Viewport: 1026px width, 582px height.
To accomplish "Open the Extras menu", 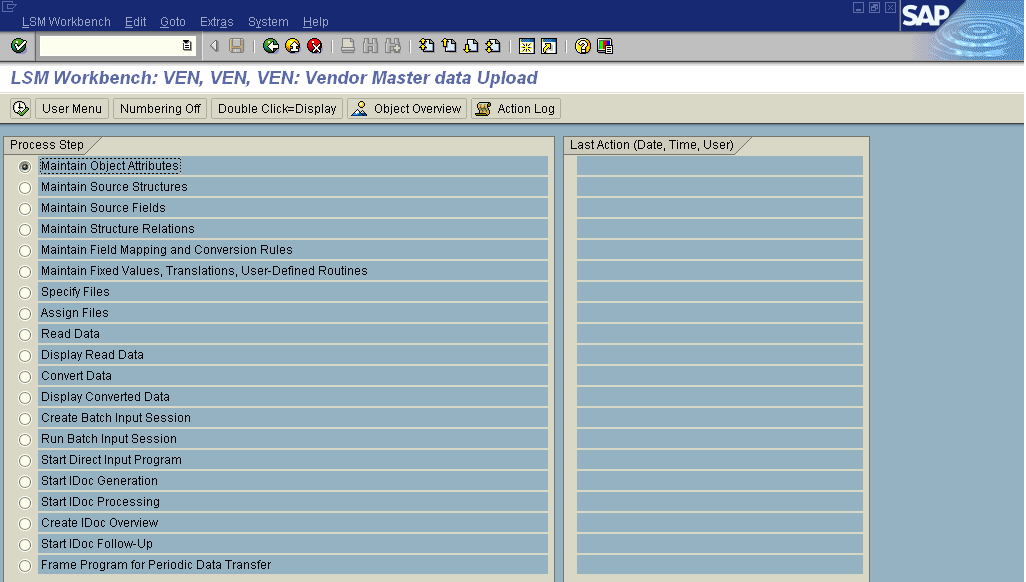I will click(216, 22).
